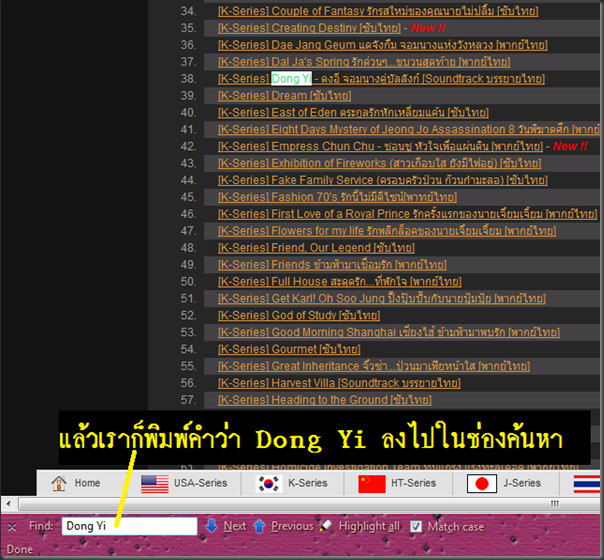Screen dimensions: 604x560
Task: Click the Korean flag icon
Action: coord(268,483)
